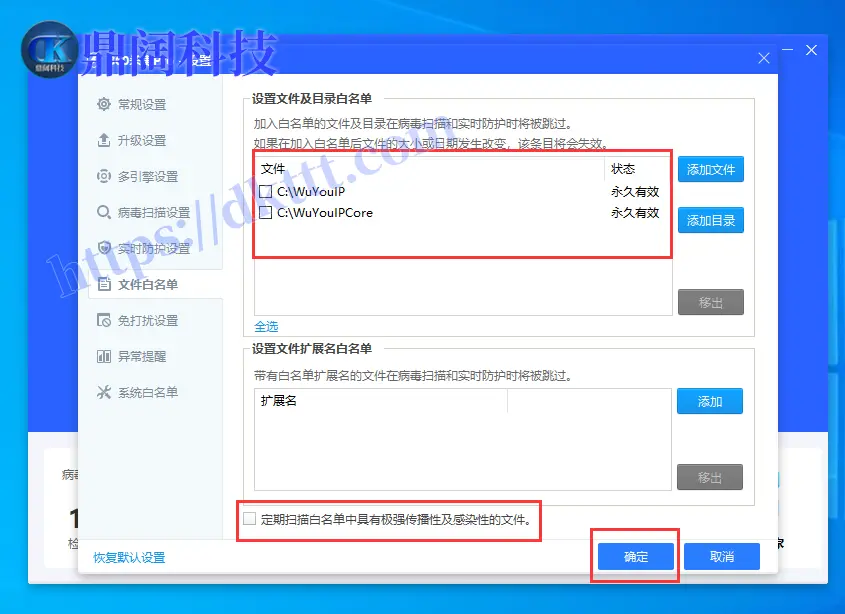This screenshot has height=614, width=845.
Task: Click 添加 button for extension whitelist
Action: click(x=710, y=401)
